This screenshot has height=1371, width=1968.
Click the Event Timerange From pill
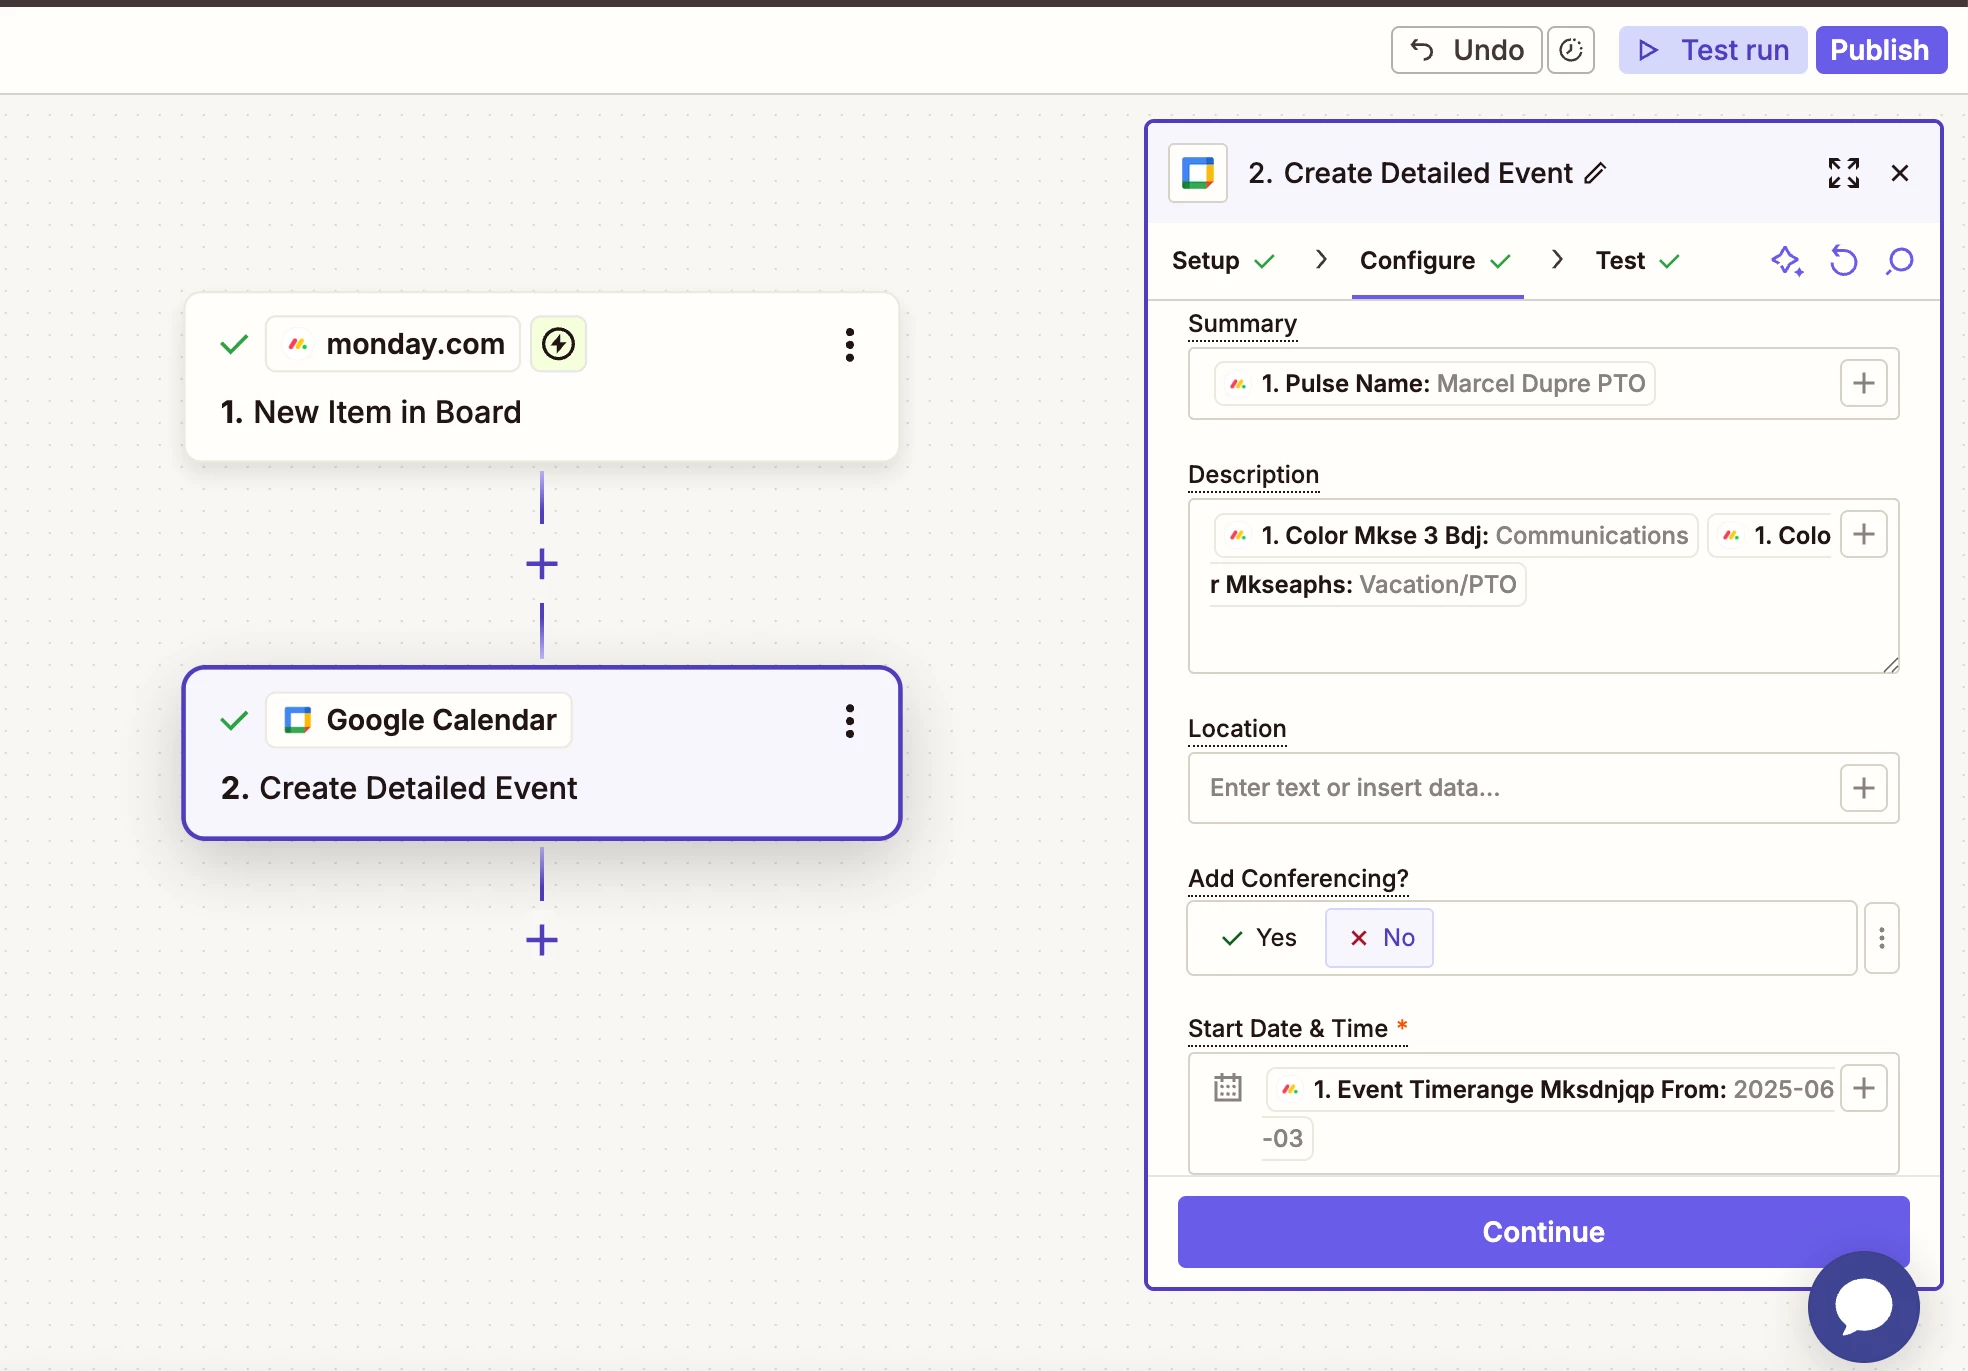[1551, 1090]
